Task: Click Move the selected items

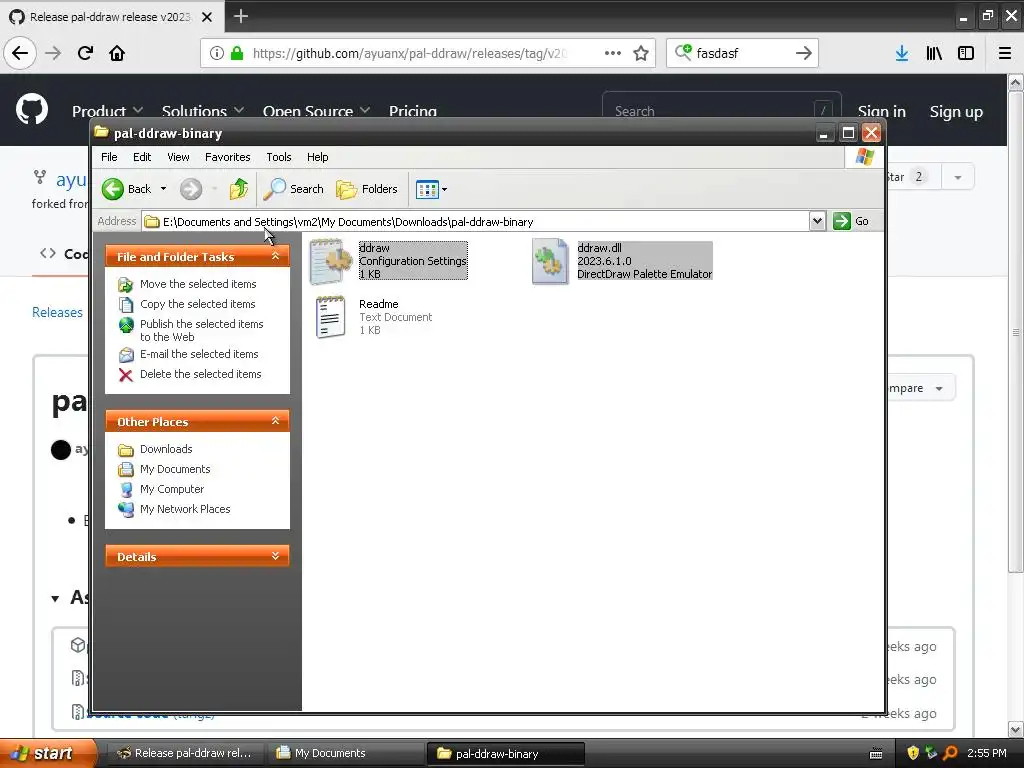Action: point(198,284)
